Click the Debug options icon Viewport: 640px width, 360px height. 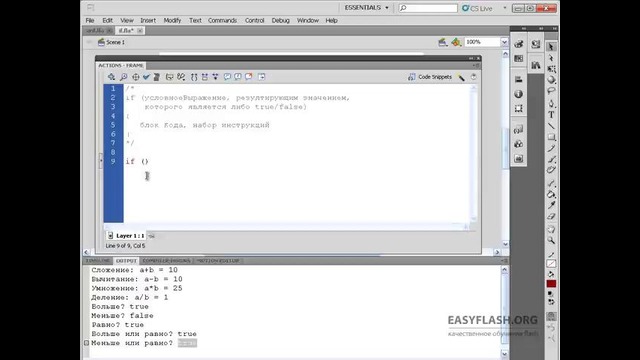click(181, 77)
